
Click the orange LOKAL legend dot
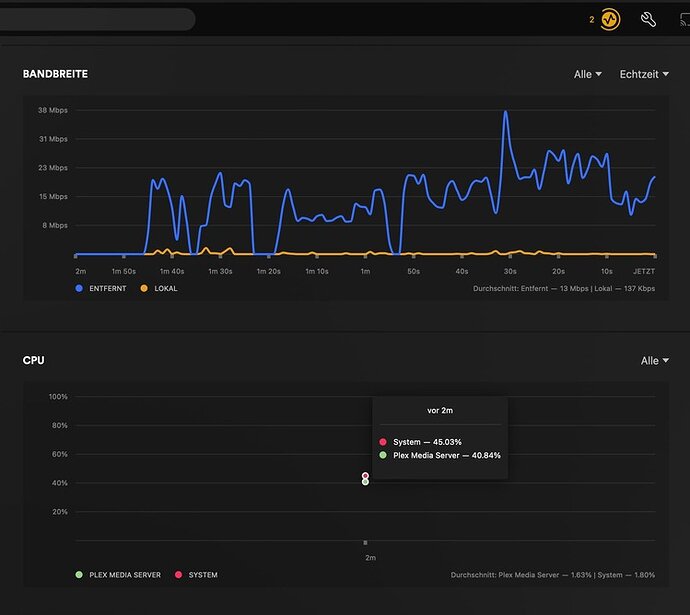pos(144,289)
